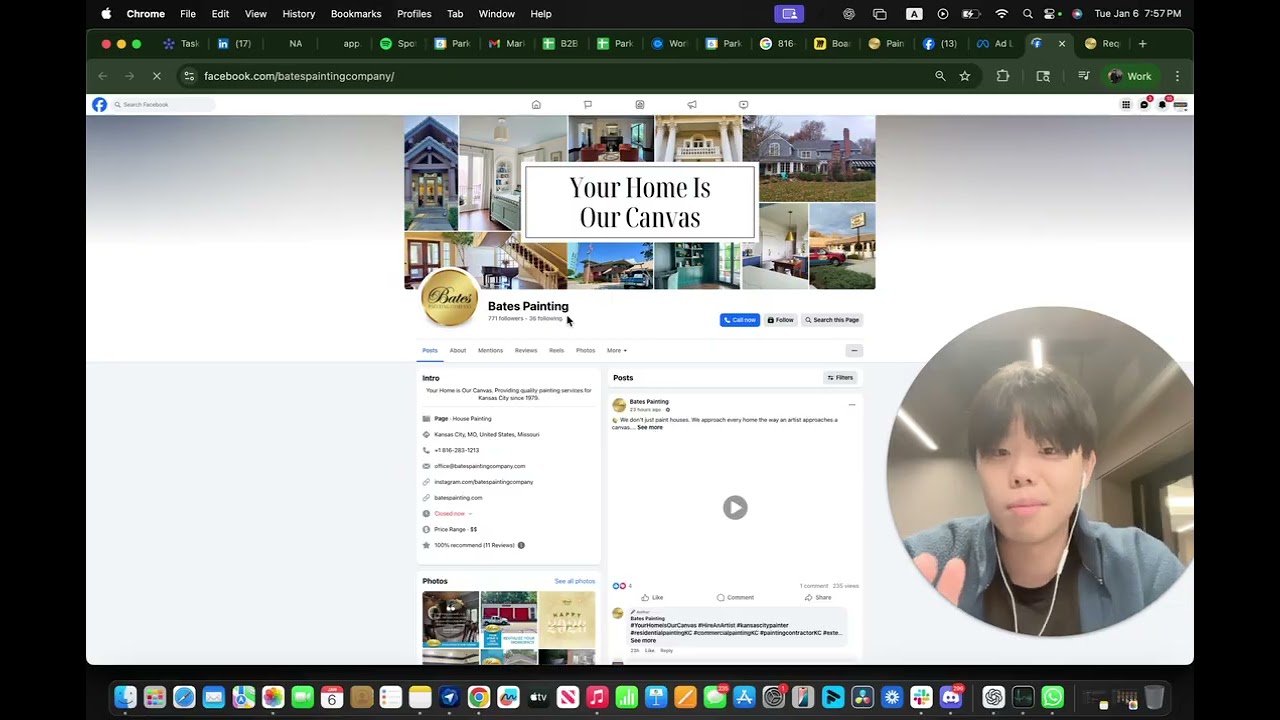1280x720 pixels.
Task: Expand the More dropdown in the page tabs
Action: pos(617,350)
